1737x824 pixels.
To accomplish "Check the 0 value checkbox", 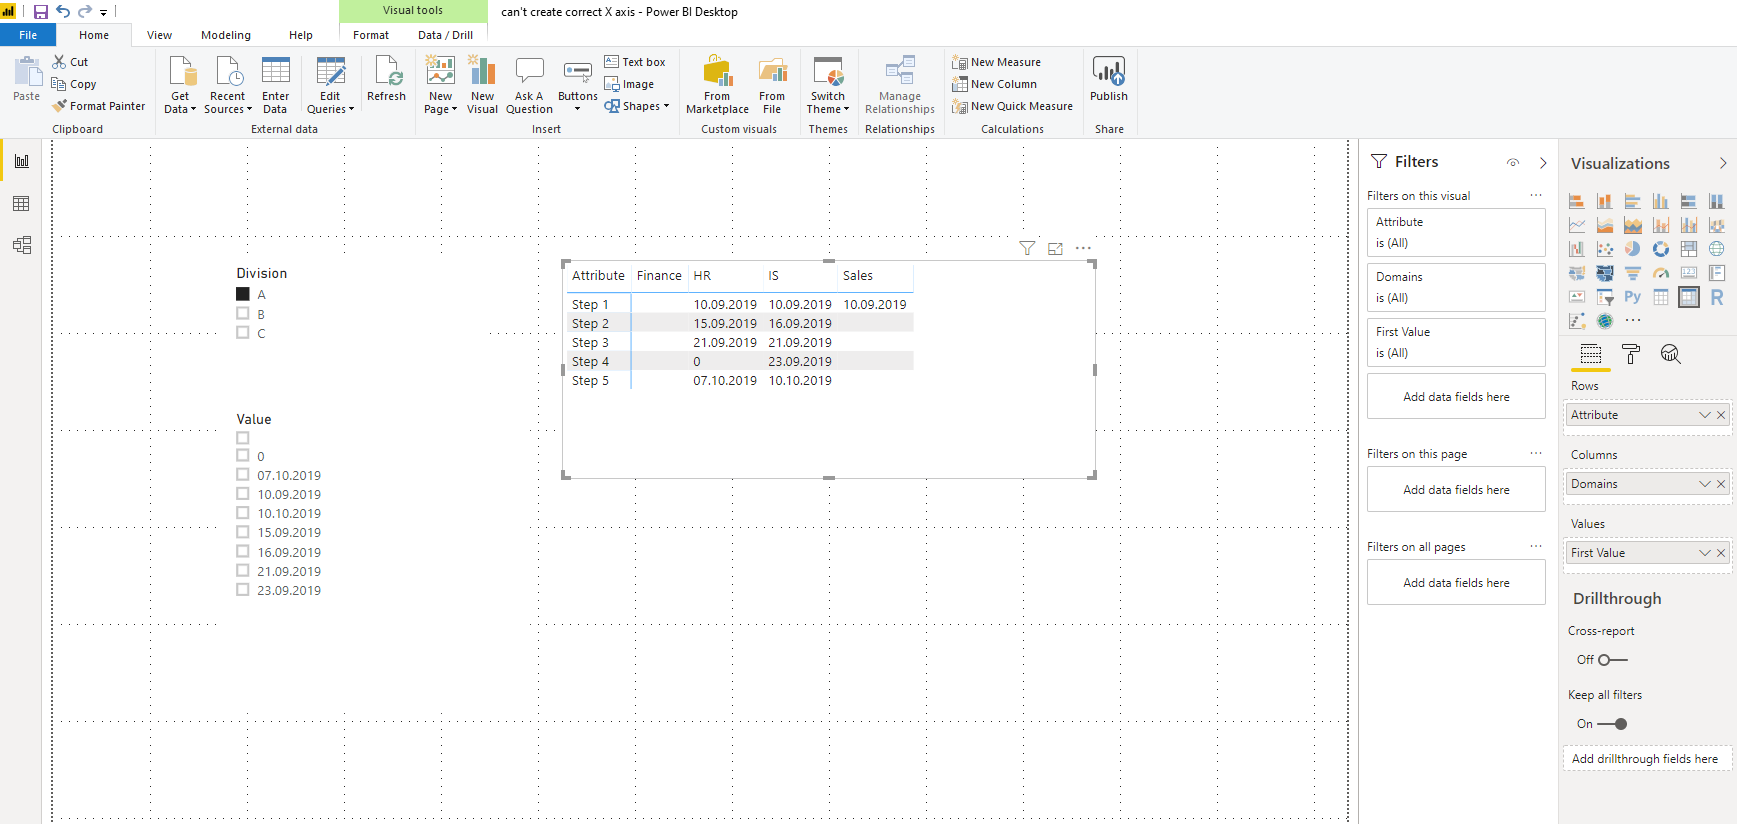I will click(x=242, y=455).
